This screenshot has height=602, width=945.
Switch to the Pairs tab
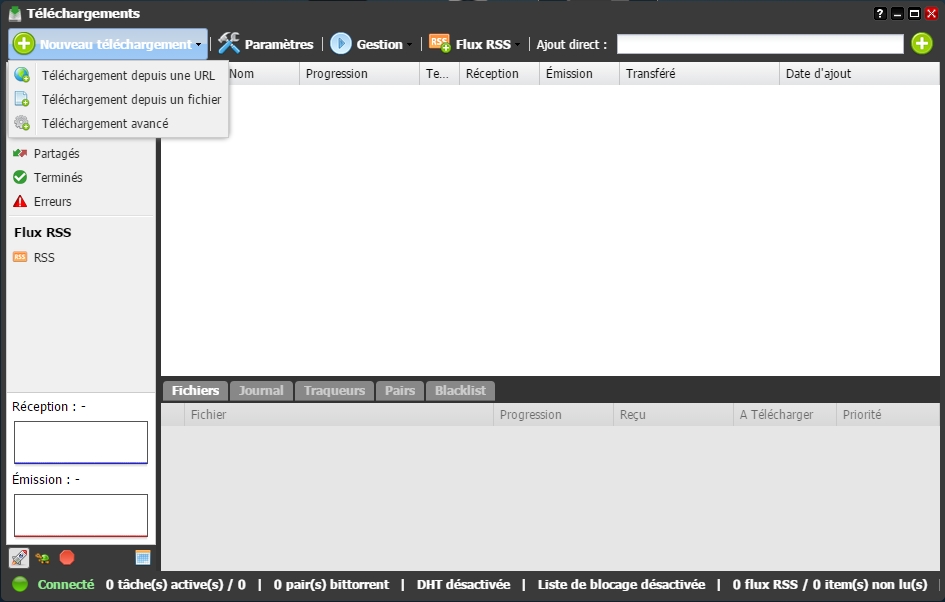[400, 390]
